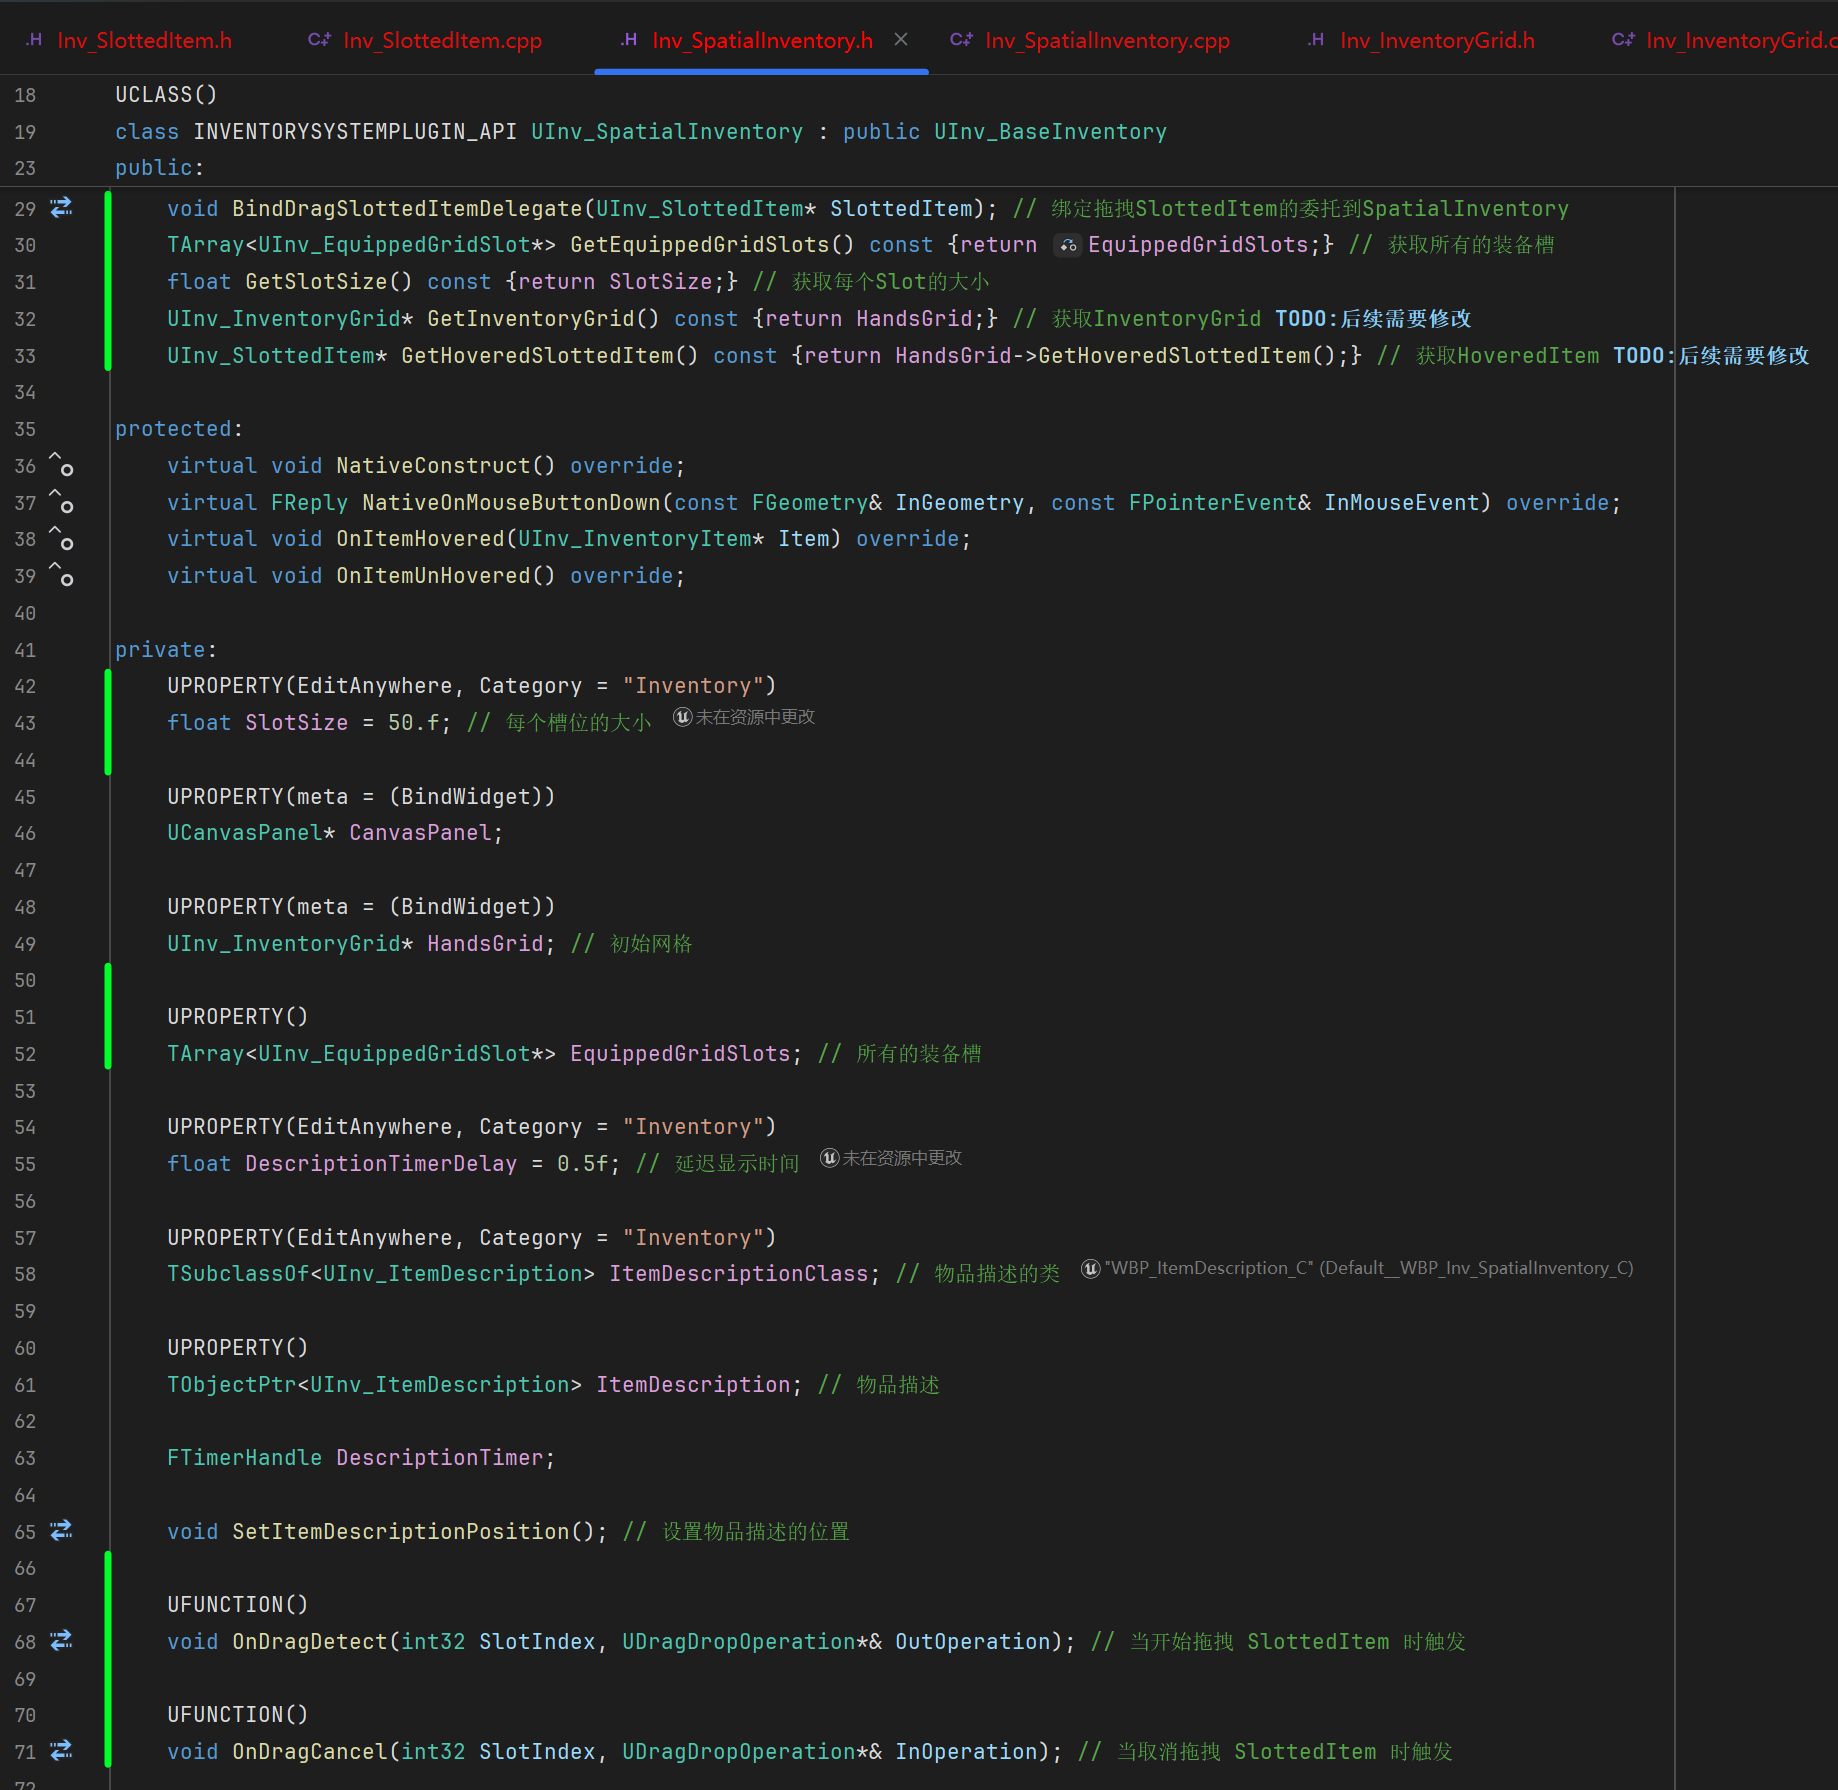Click the SlotSize variable on line 43
Viewport: 1838px width, 1790px height.
point(297,723)
